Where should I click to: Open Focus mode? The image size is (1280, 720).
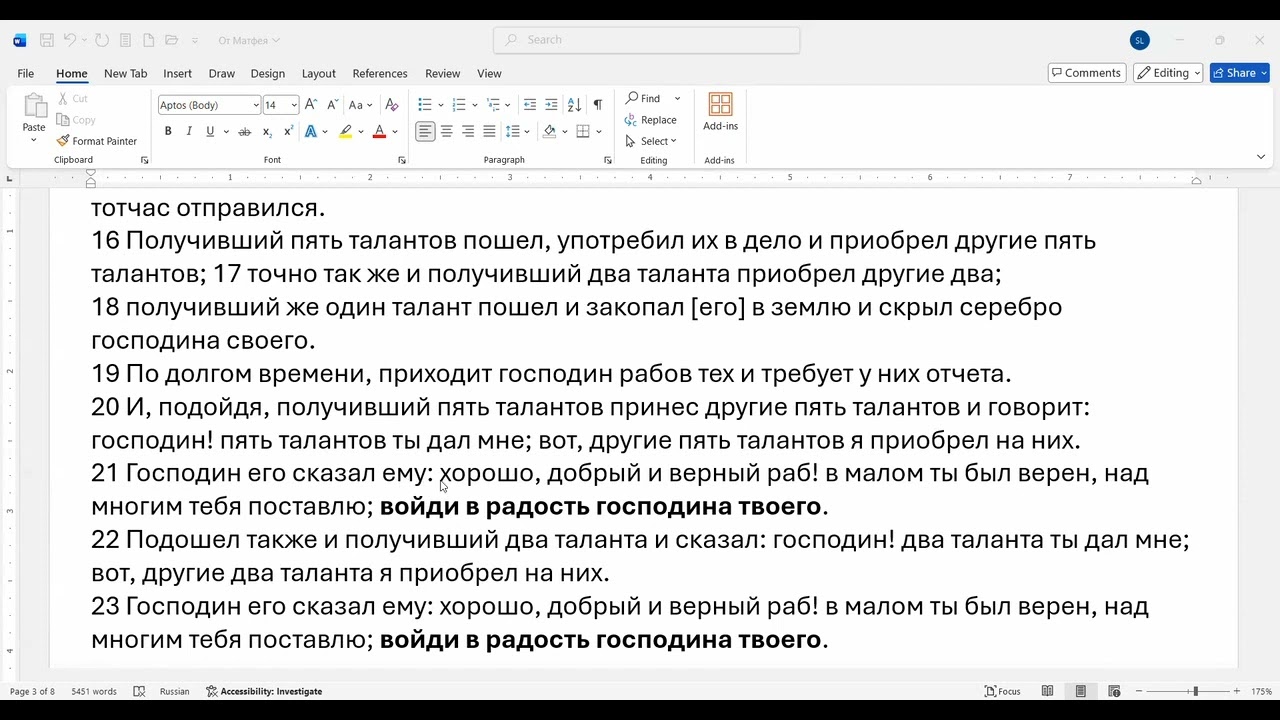coord(1003,691)
